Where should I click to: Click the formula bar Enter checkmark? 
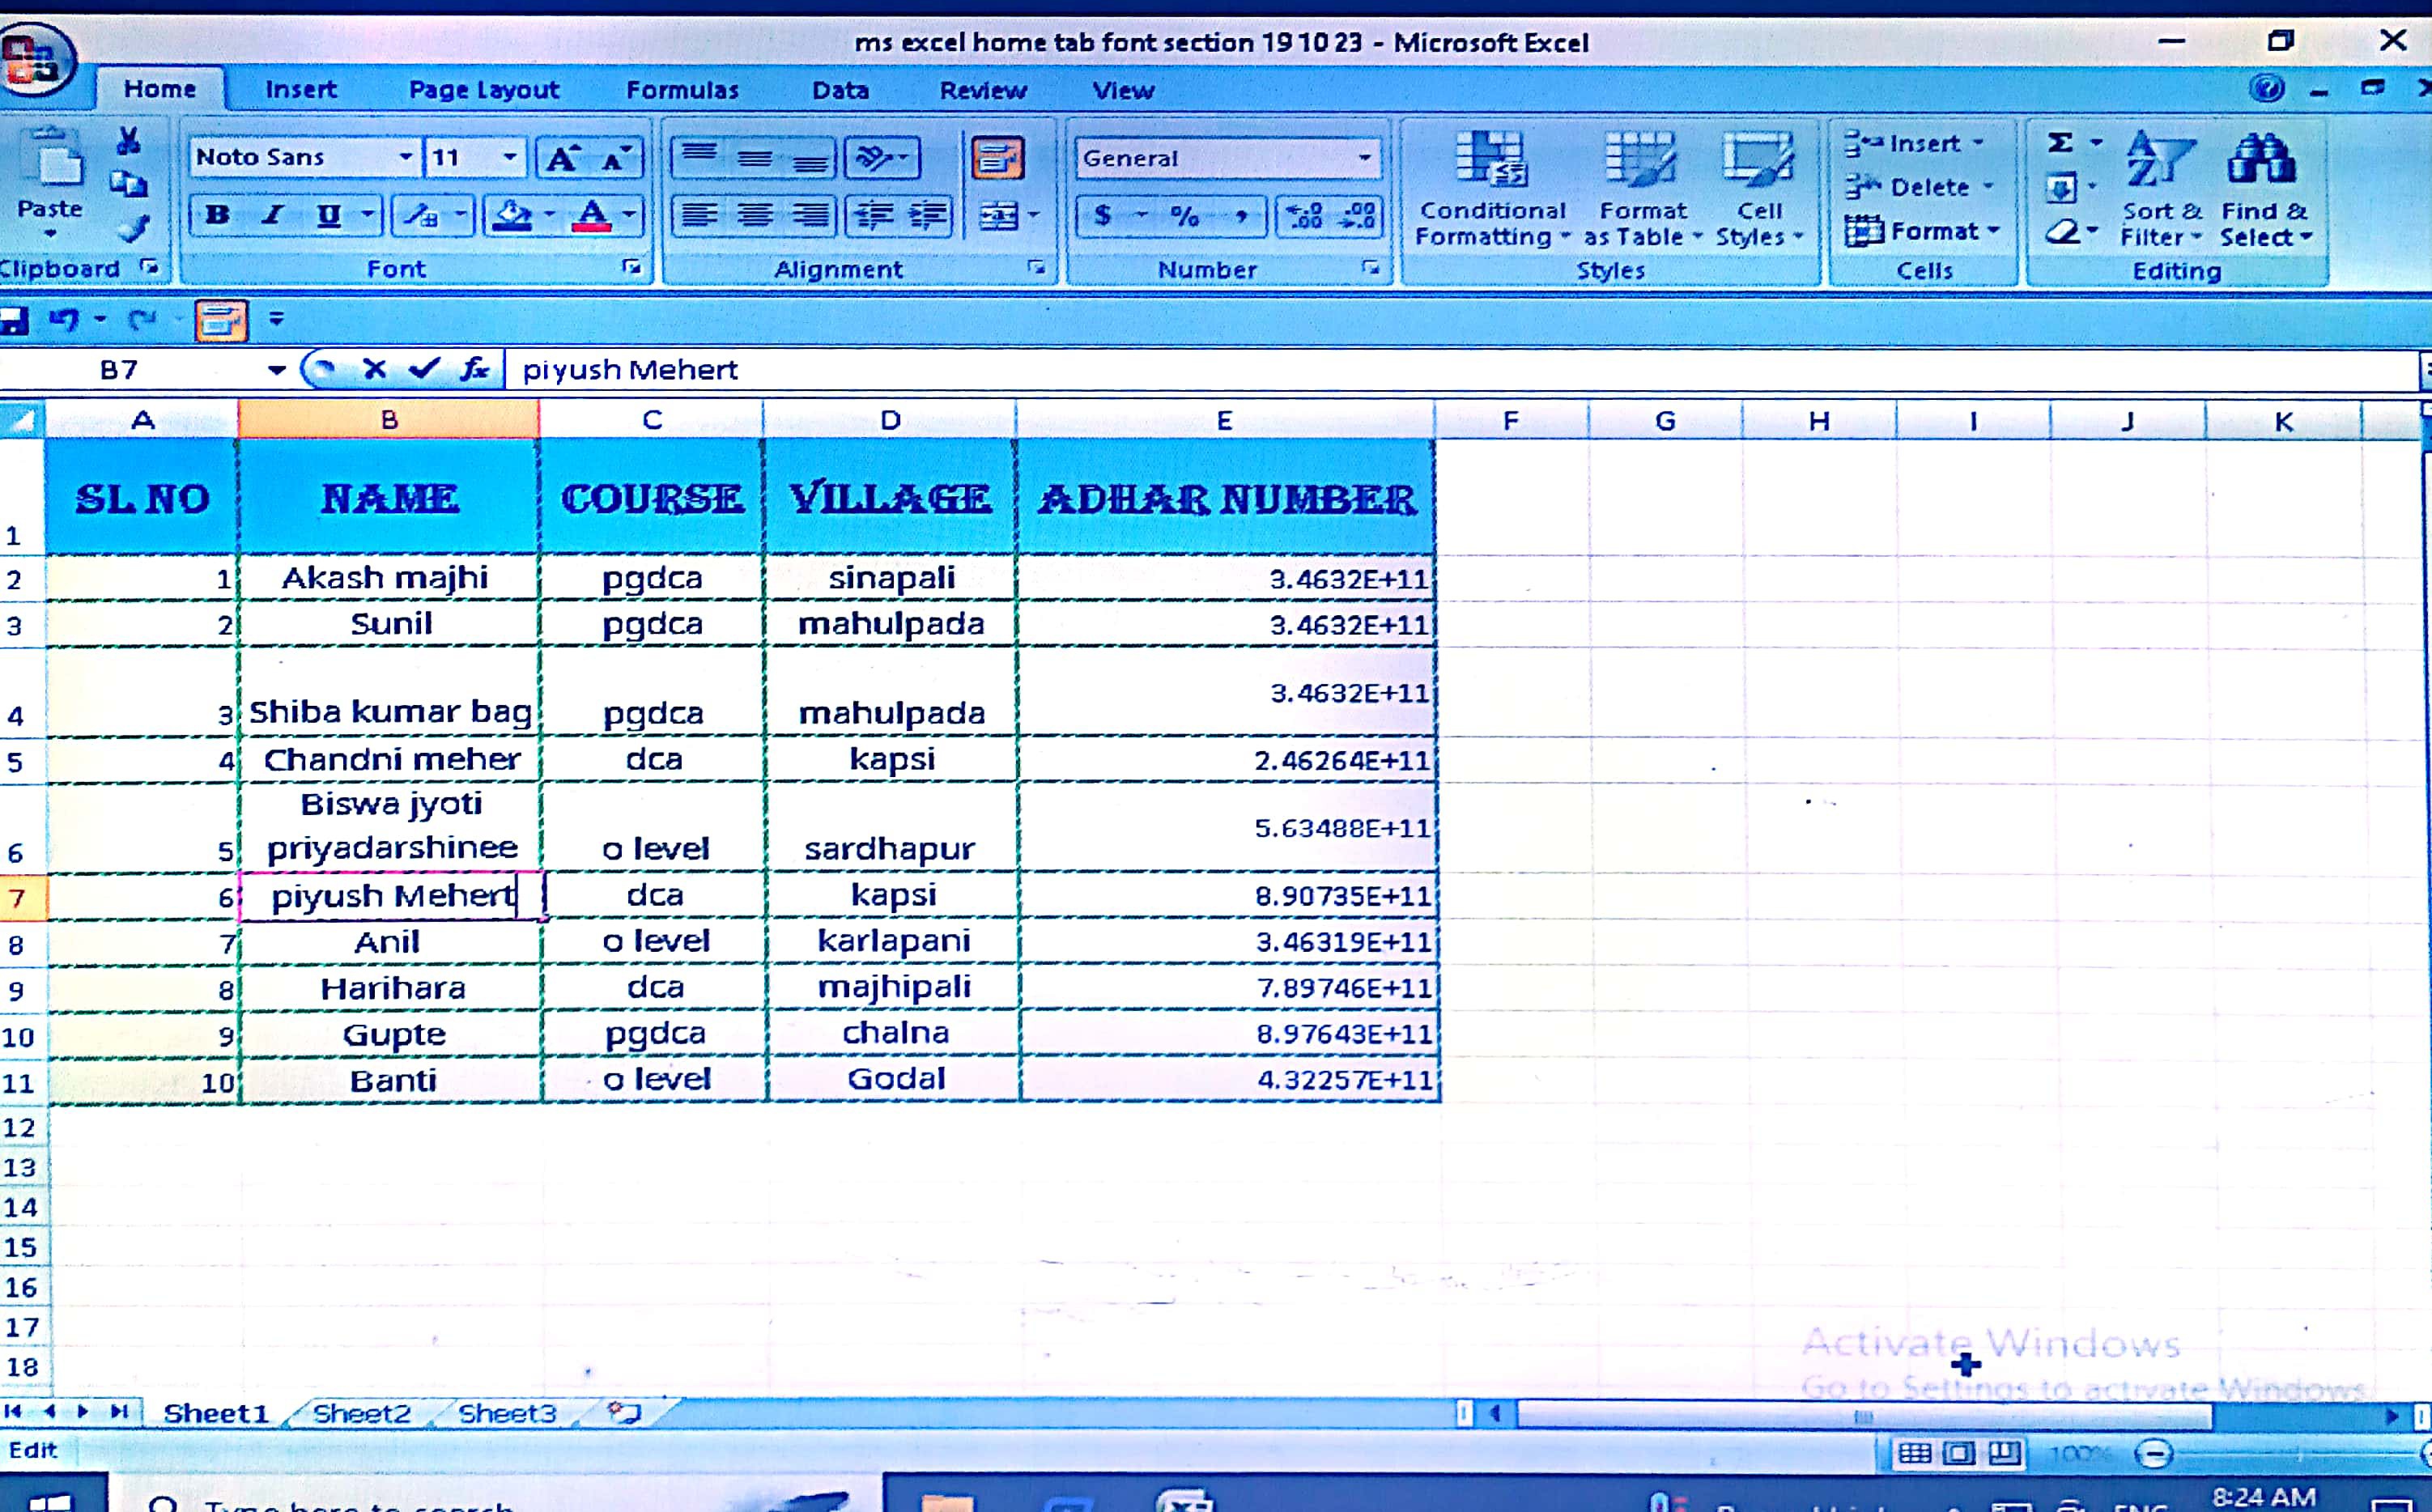pos(424,370)
